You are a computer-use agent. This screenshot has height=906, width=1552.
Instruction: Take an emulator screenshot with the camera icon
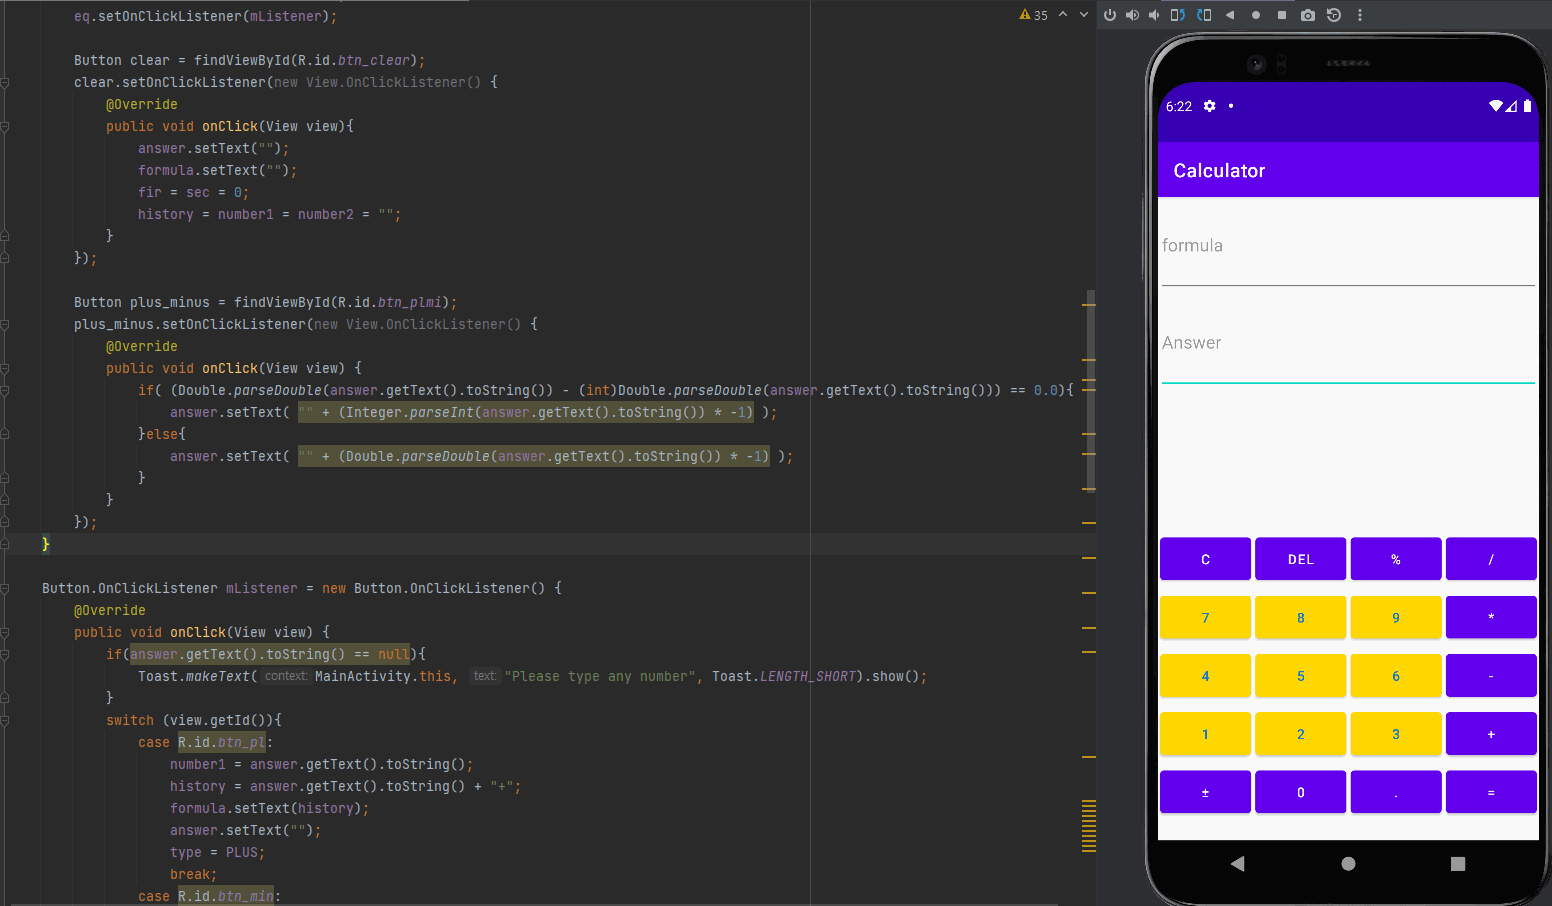tap(1308, 15)
